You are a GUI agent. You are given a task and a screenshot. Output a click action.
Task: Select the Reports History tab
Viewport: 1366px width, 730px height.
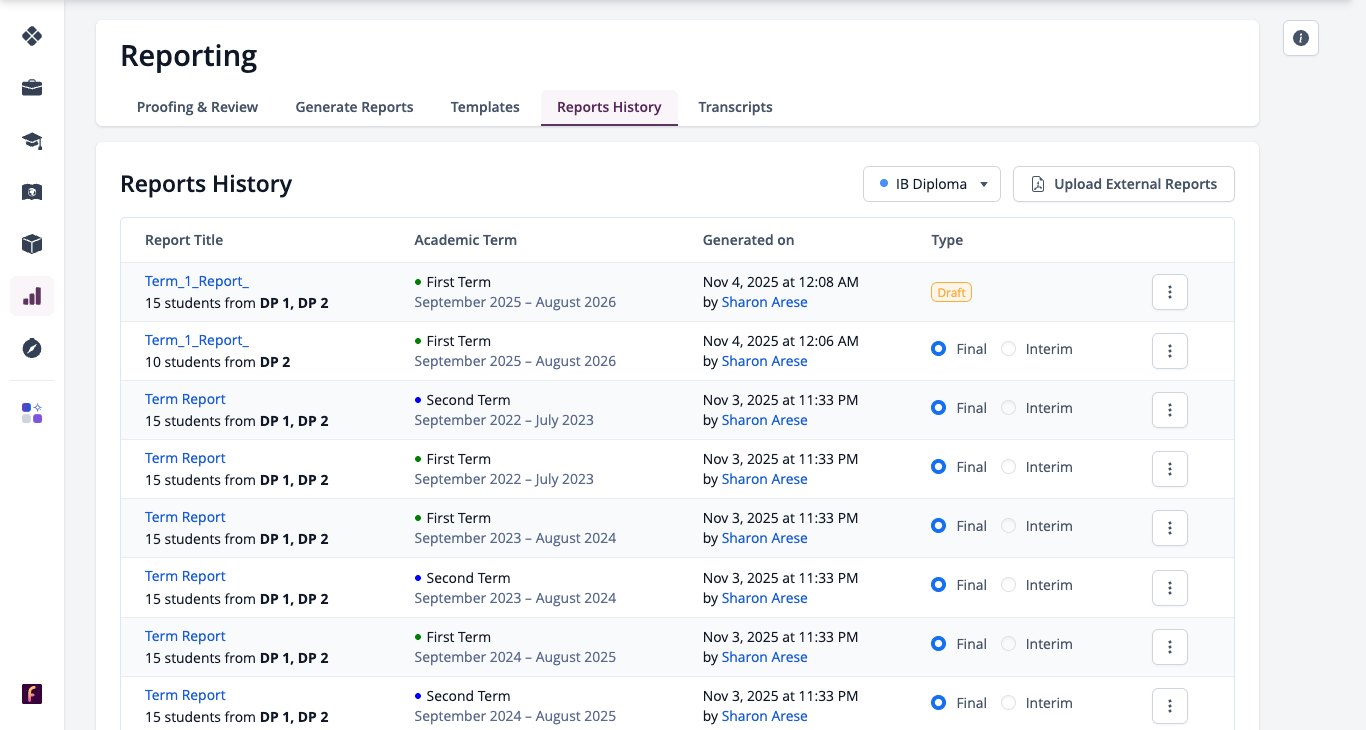point(609,107)
